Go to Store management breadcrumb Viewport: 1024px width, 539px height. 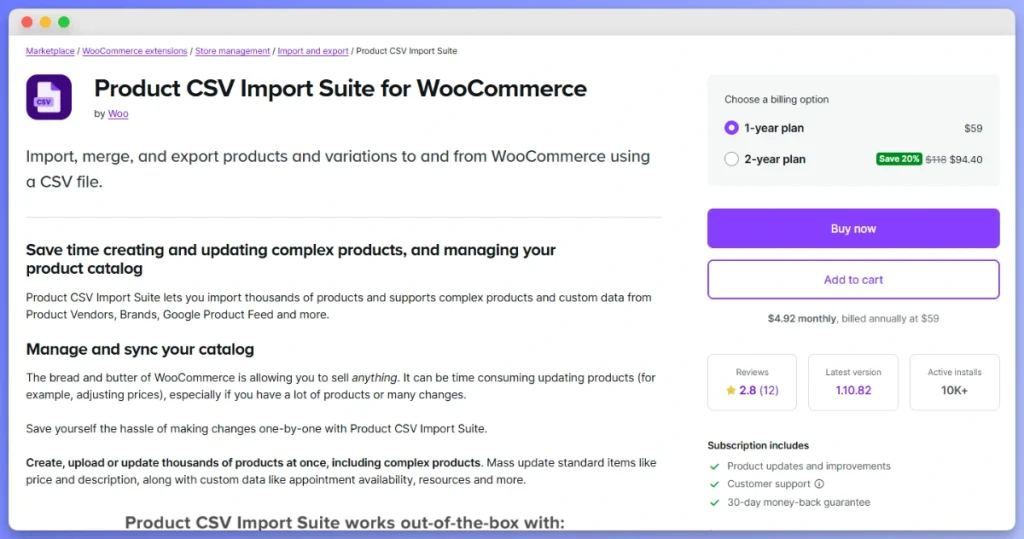pos(232,51)
